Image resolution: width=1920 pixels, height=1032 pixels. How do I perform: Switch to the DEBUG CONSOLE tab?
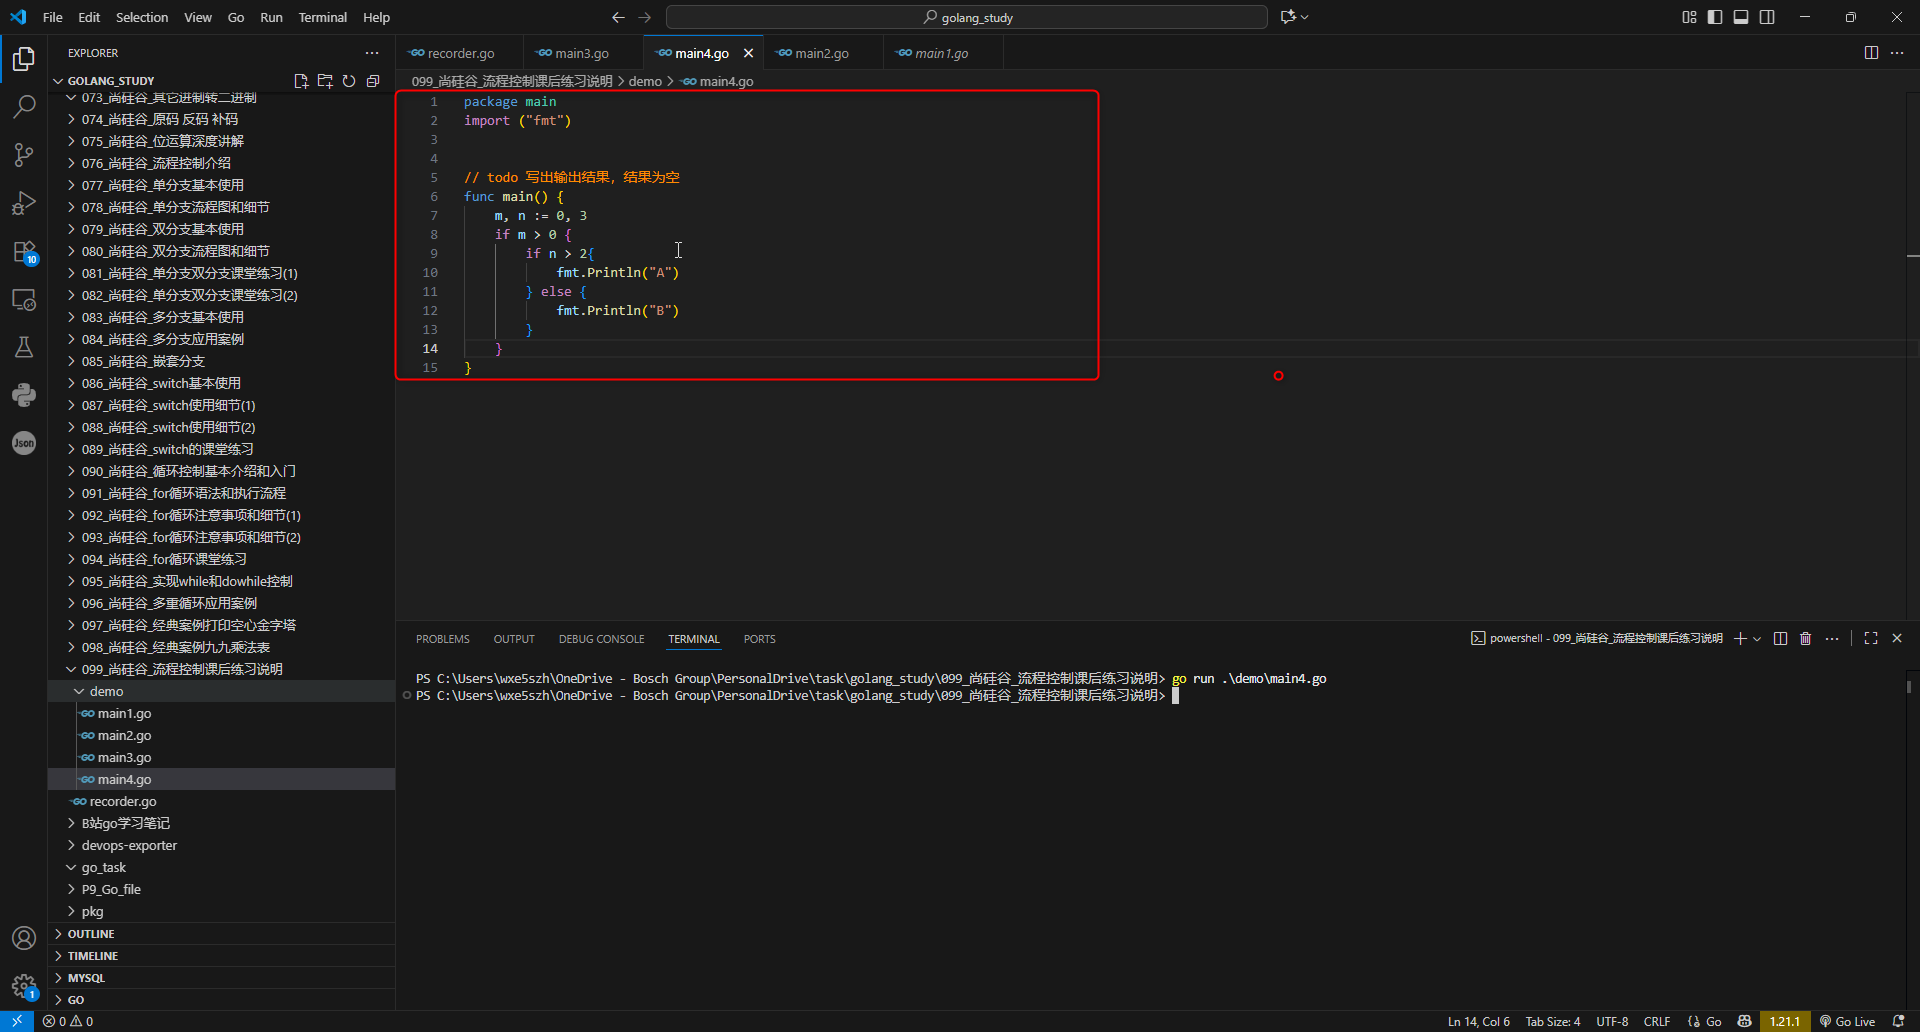point(601,639)
